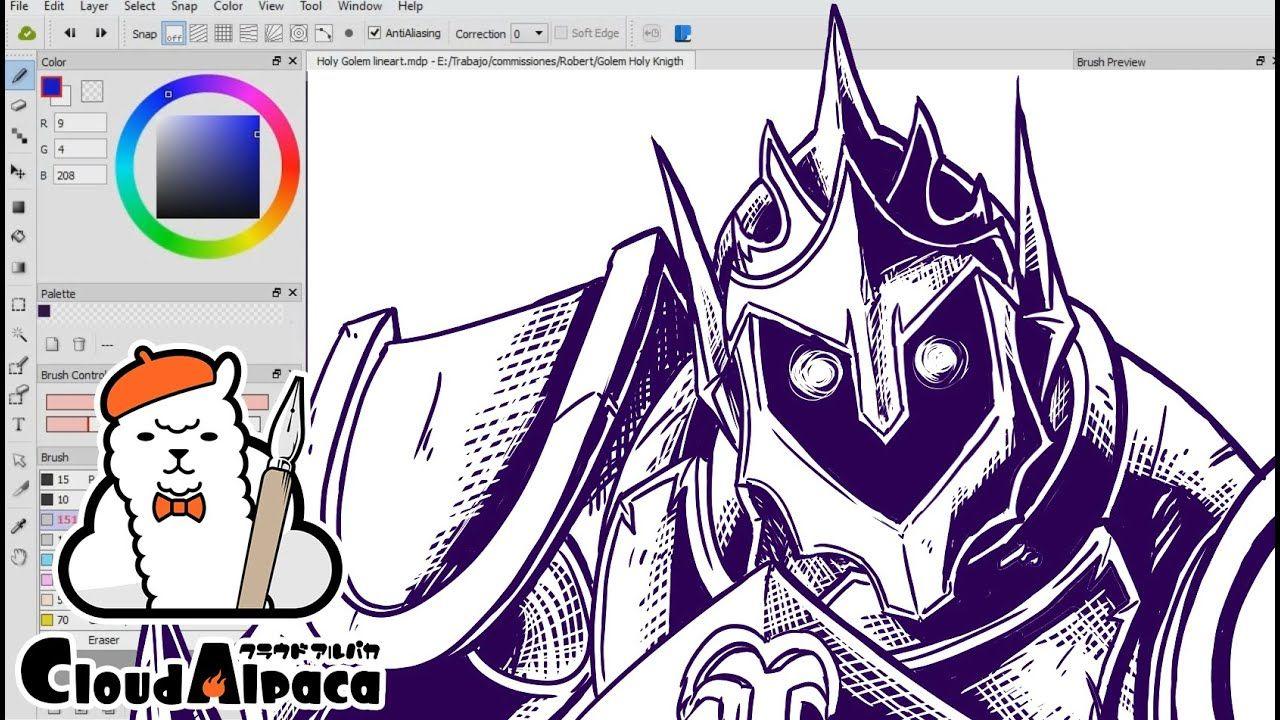This screenshot has height=720, width=1280.
Task: Open the Help menu
Action: pyautogui.click(x=410, y=6)
